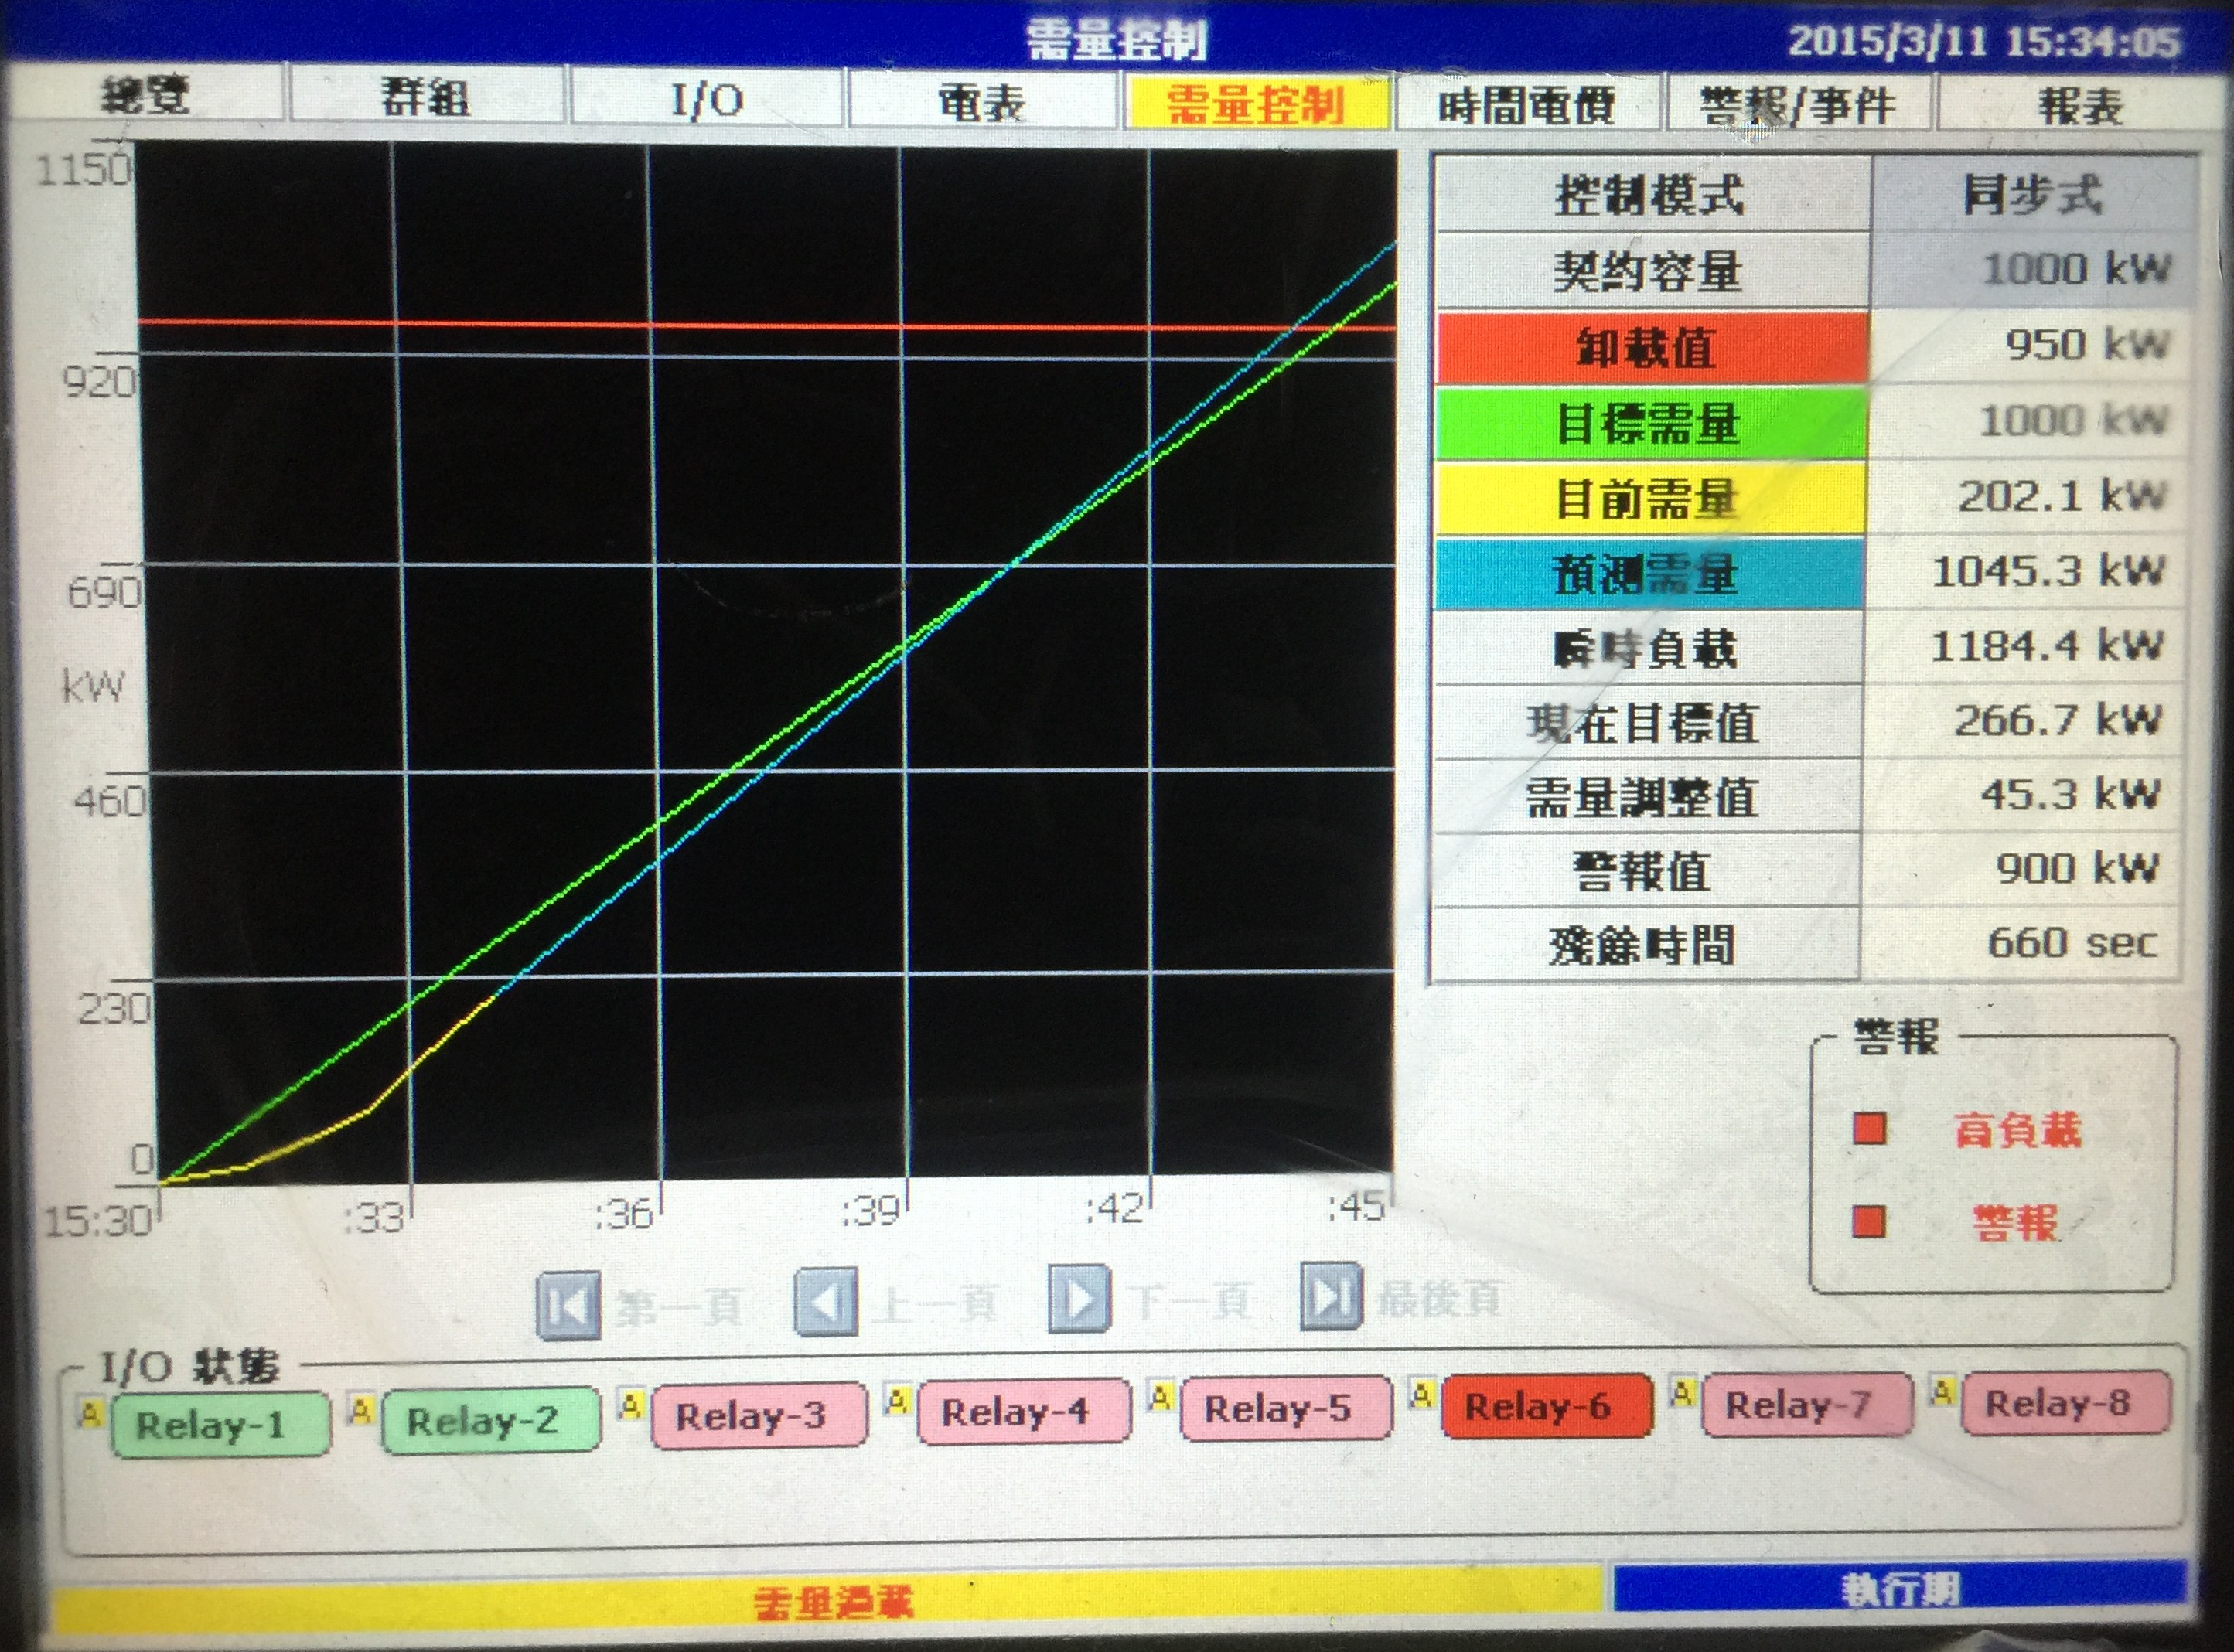
Task: Open the I/O tab
Action: (x=707, y=100)
